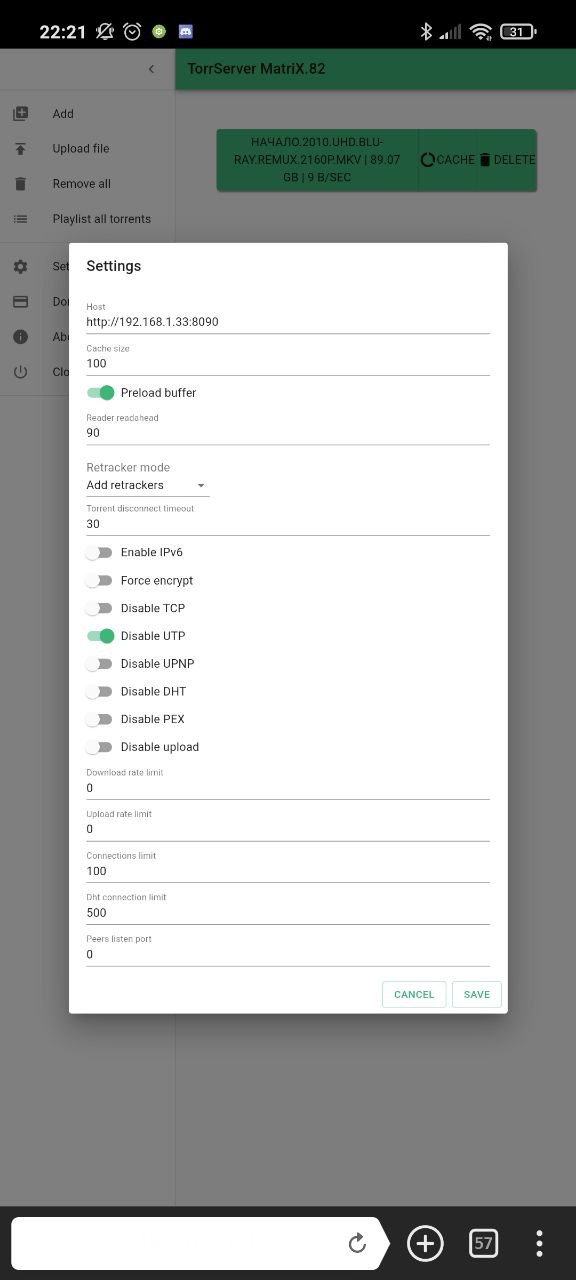Save the settings
This screenshot has width=576, height=1280.
pos(477,994)
